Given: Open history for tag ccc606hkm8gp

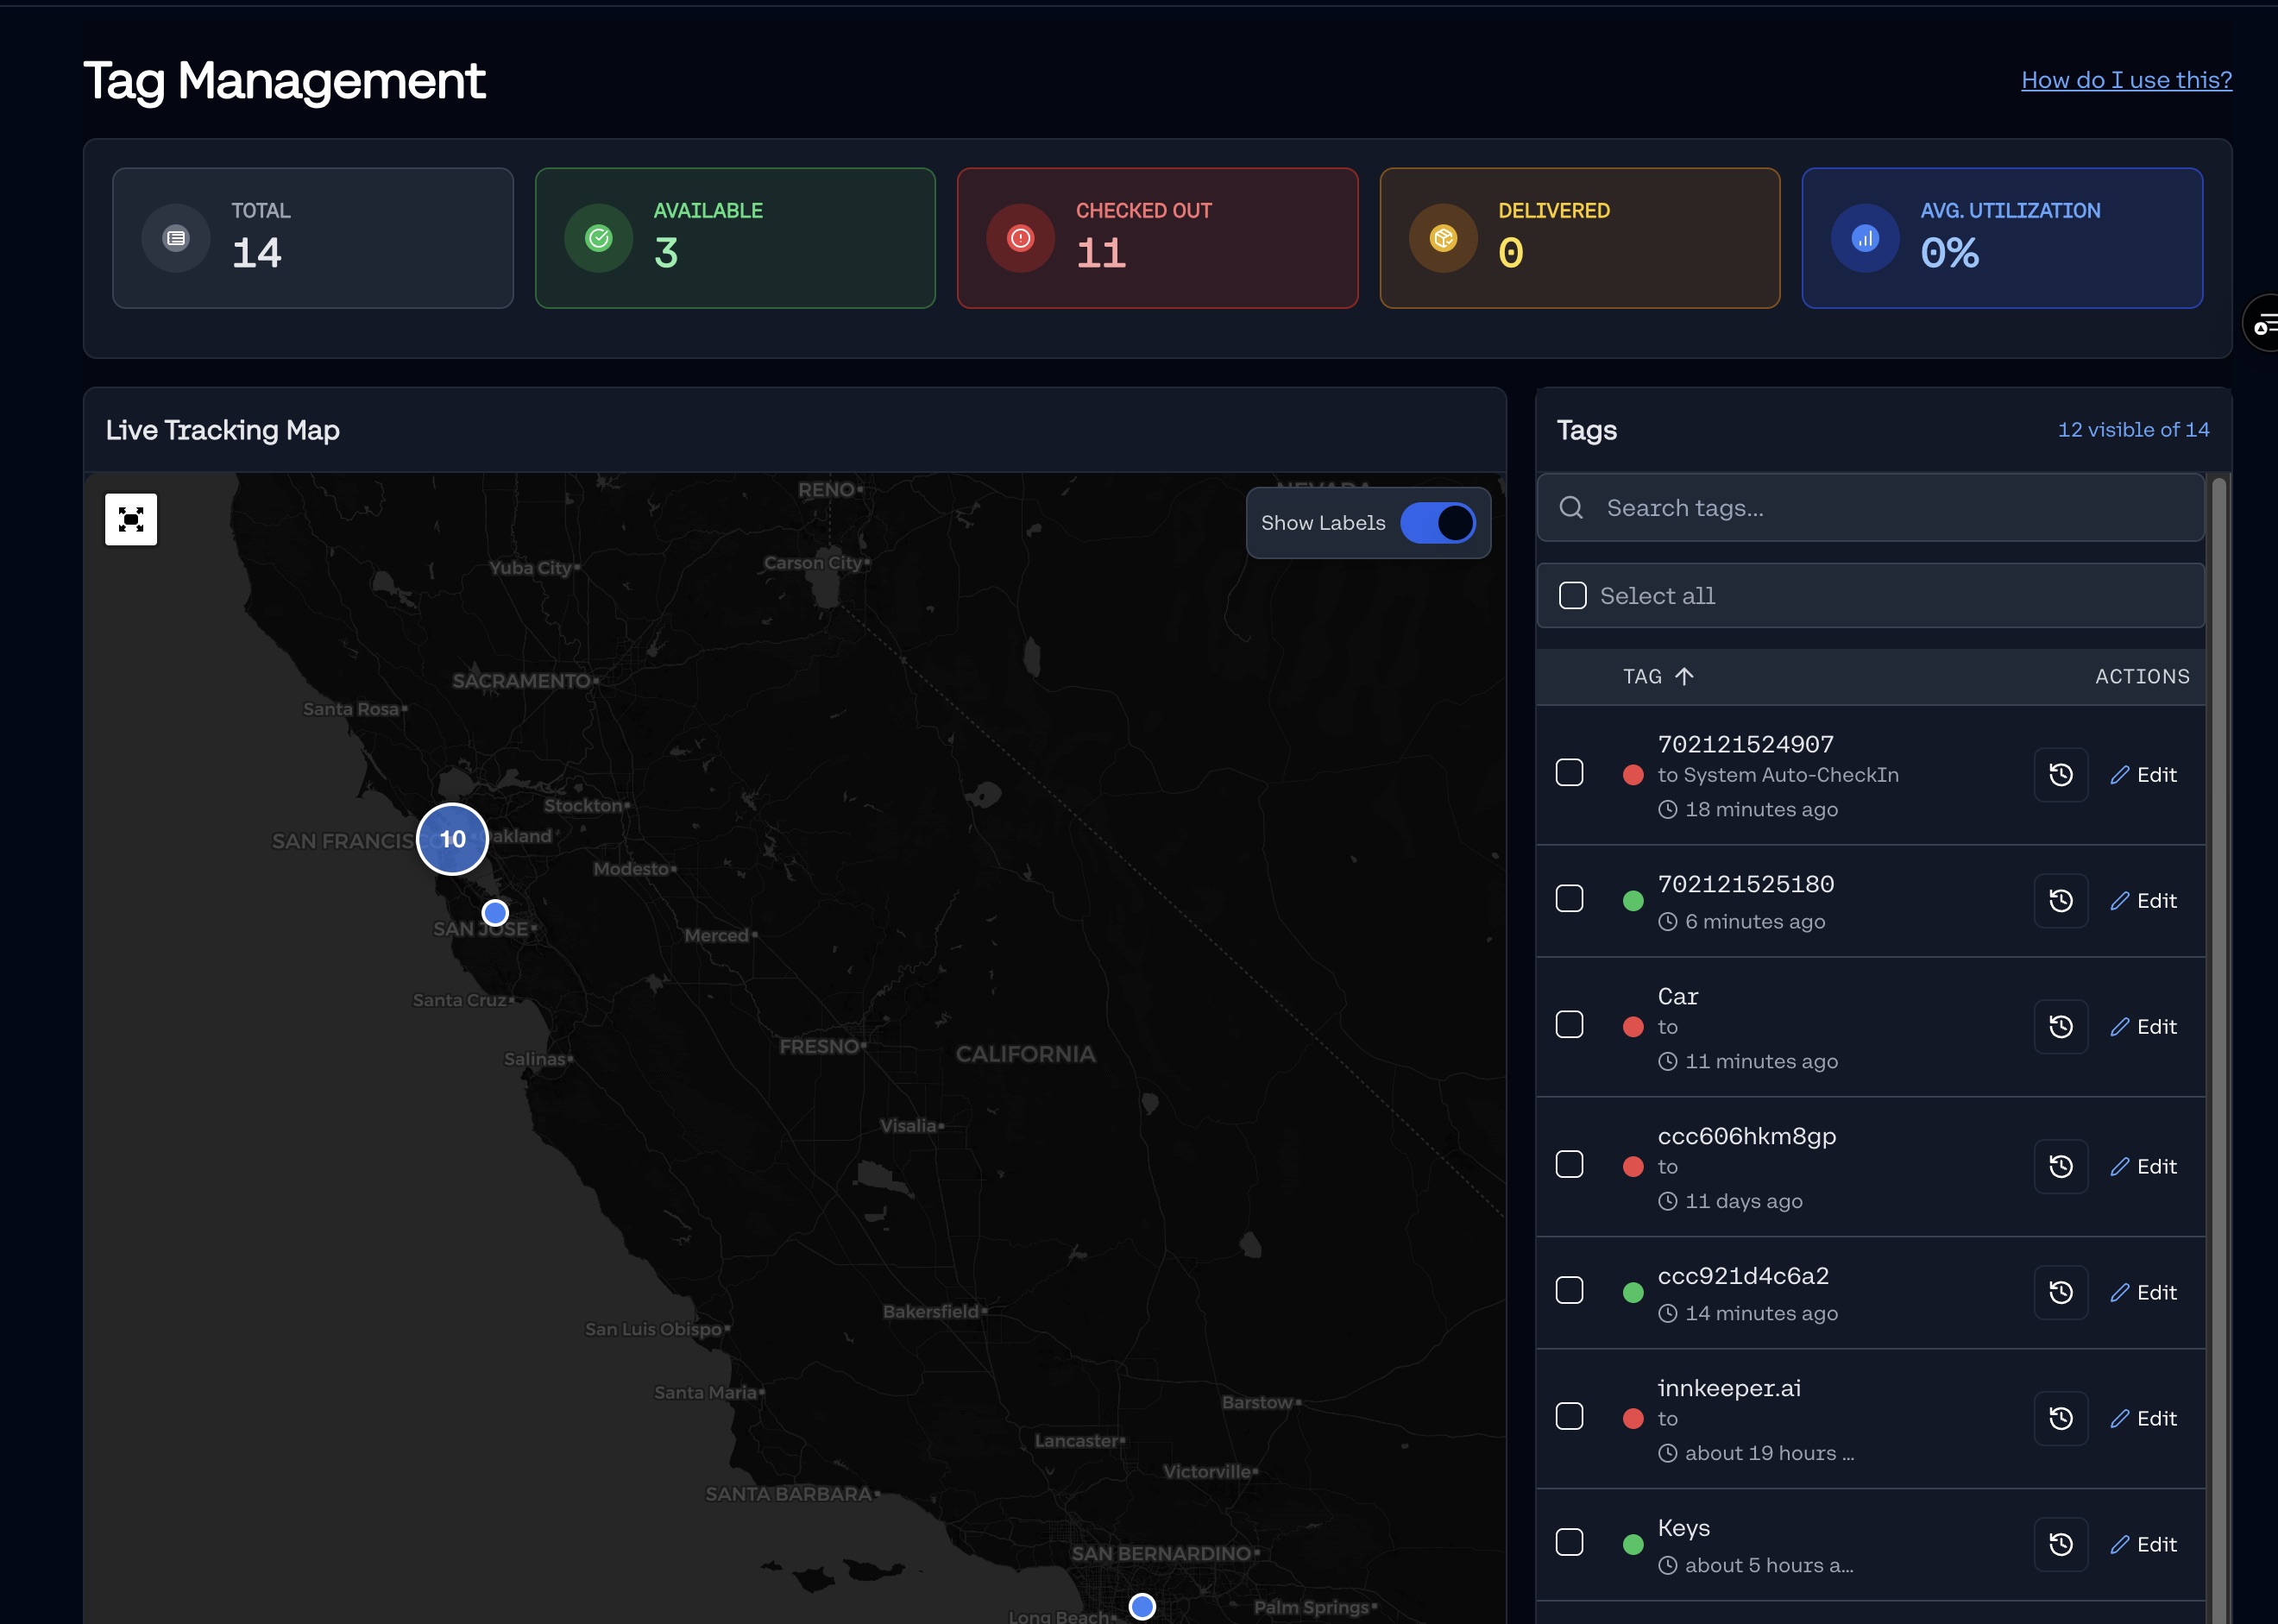Looking at the screenshot, I should (x=2061, y=1167).
